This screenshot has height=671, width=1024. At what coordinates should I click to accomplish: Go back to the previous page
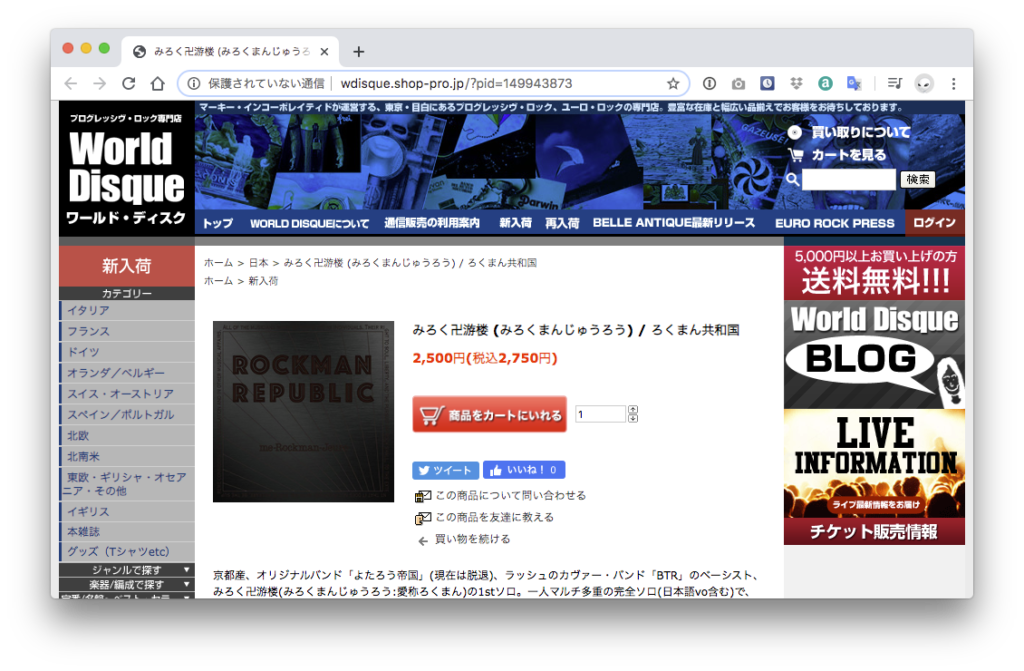[71, 84]
